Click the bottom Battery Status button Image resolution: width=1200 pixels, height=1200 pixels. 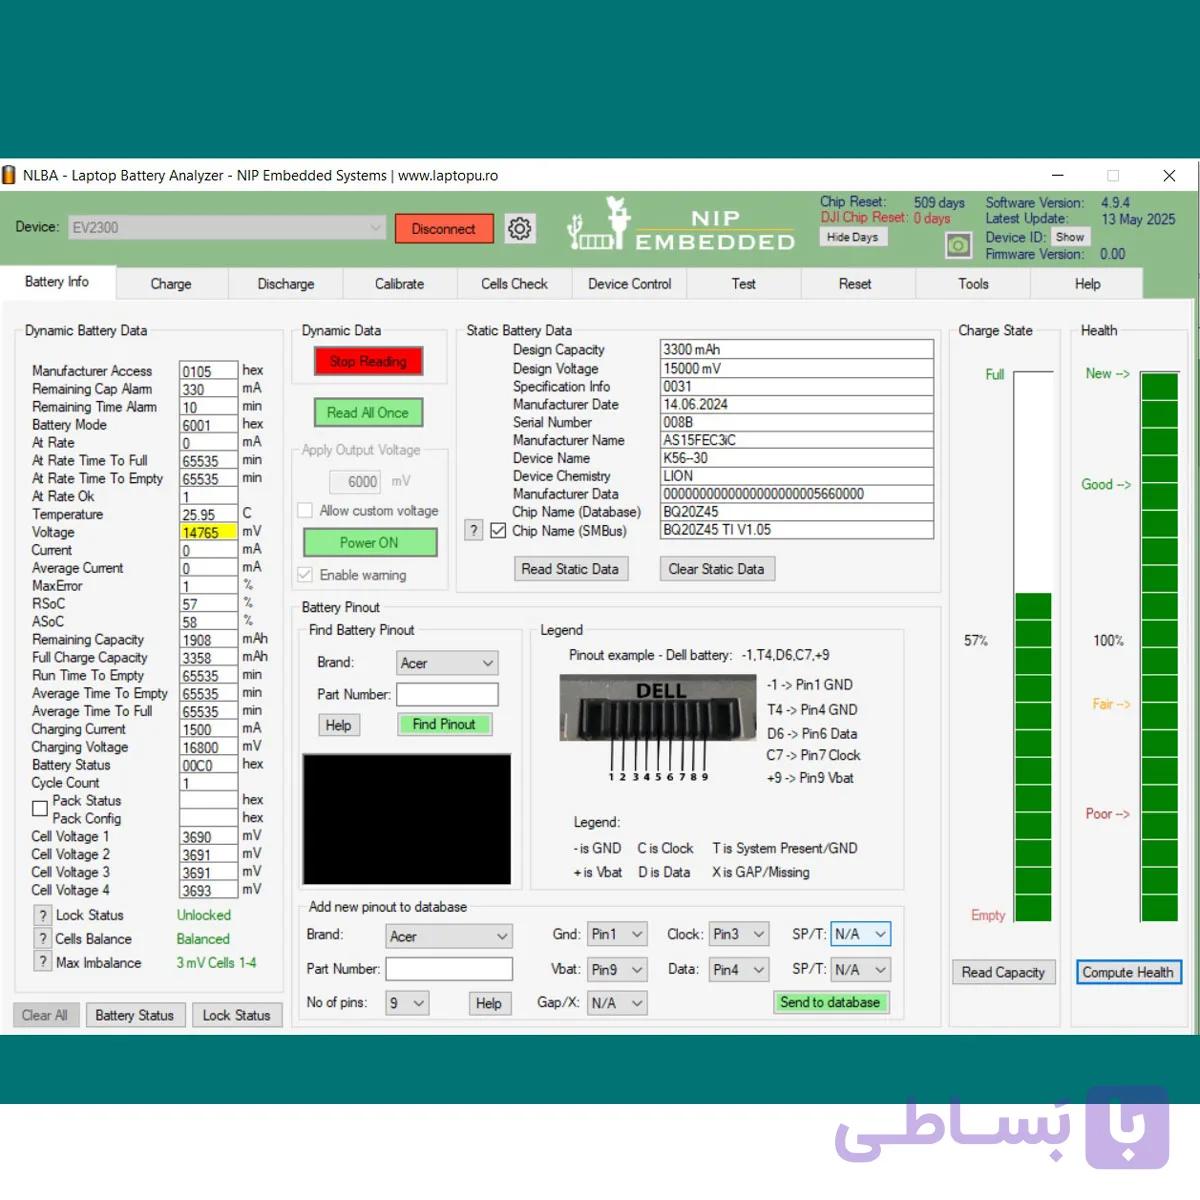134,1015
